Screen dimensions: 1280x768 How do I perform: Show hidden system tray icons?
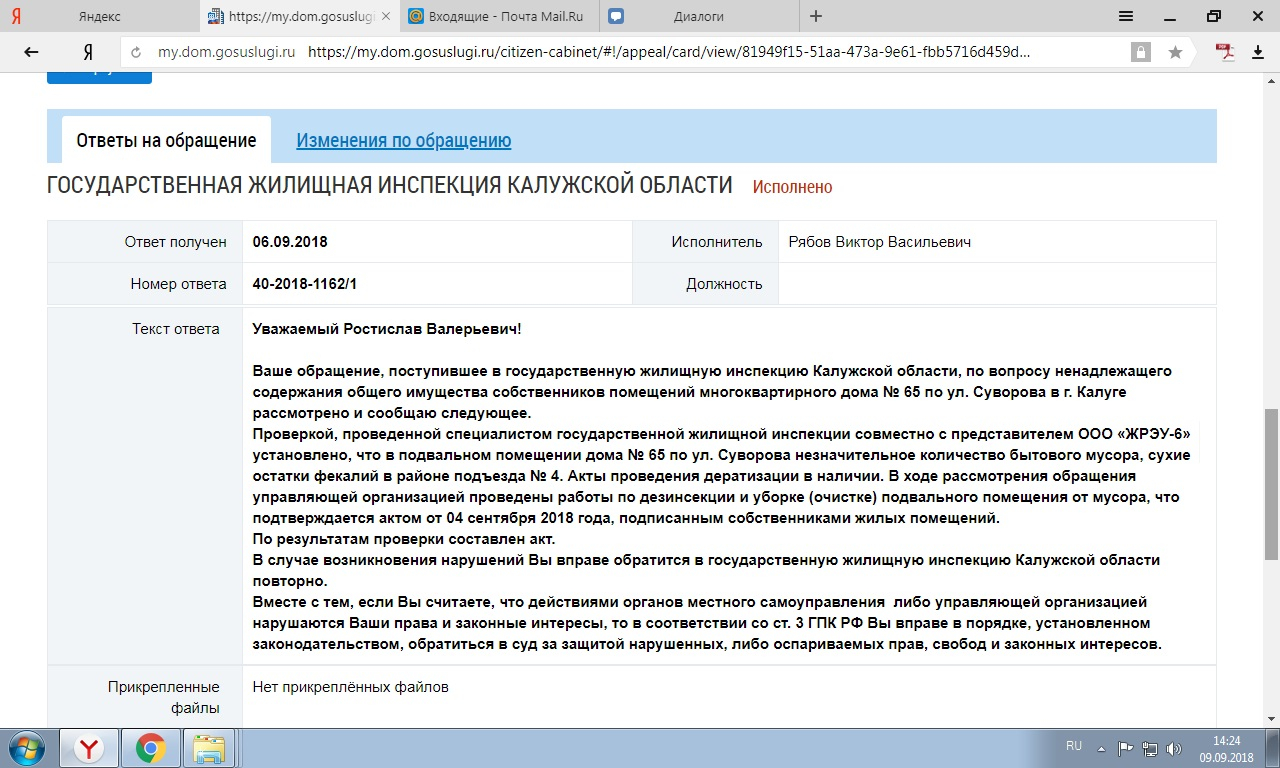[1101, 748]
